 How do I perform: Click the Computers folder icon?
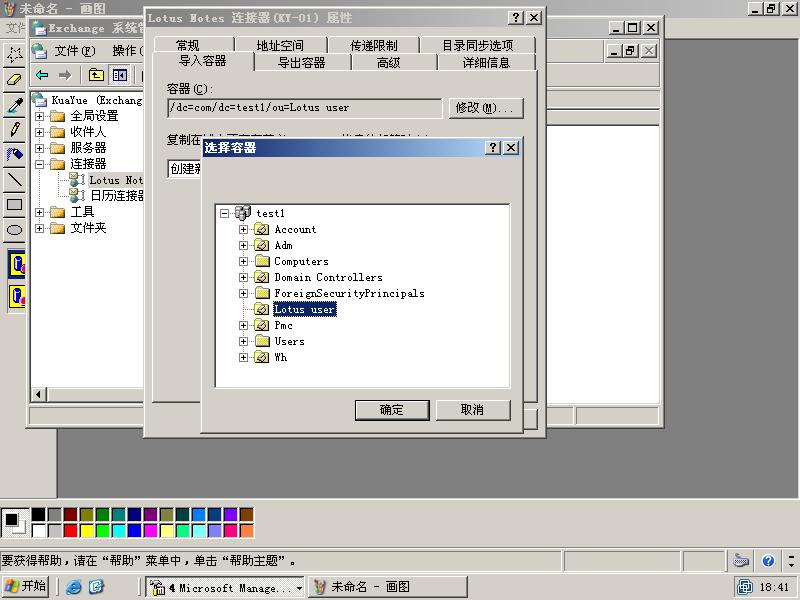pos(262,261)
